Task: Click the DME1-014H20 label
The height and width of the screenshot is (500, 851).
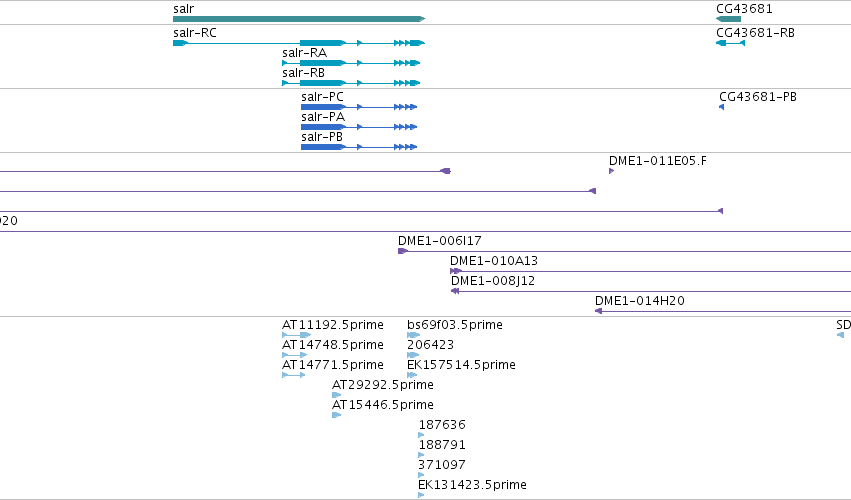Action: coord(640,301)
